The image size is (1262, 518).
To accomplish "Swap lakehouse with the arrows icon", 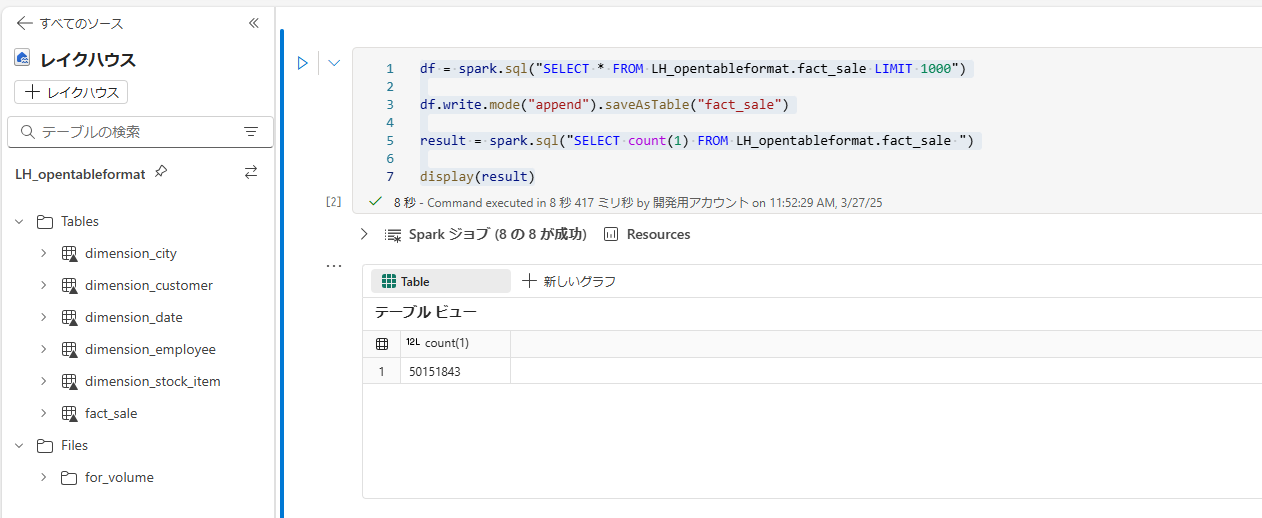I will pyautogui.click(x=251, y=172).
